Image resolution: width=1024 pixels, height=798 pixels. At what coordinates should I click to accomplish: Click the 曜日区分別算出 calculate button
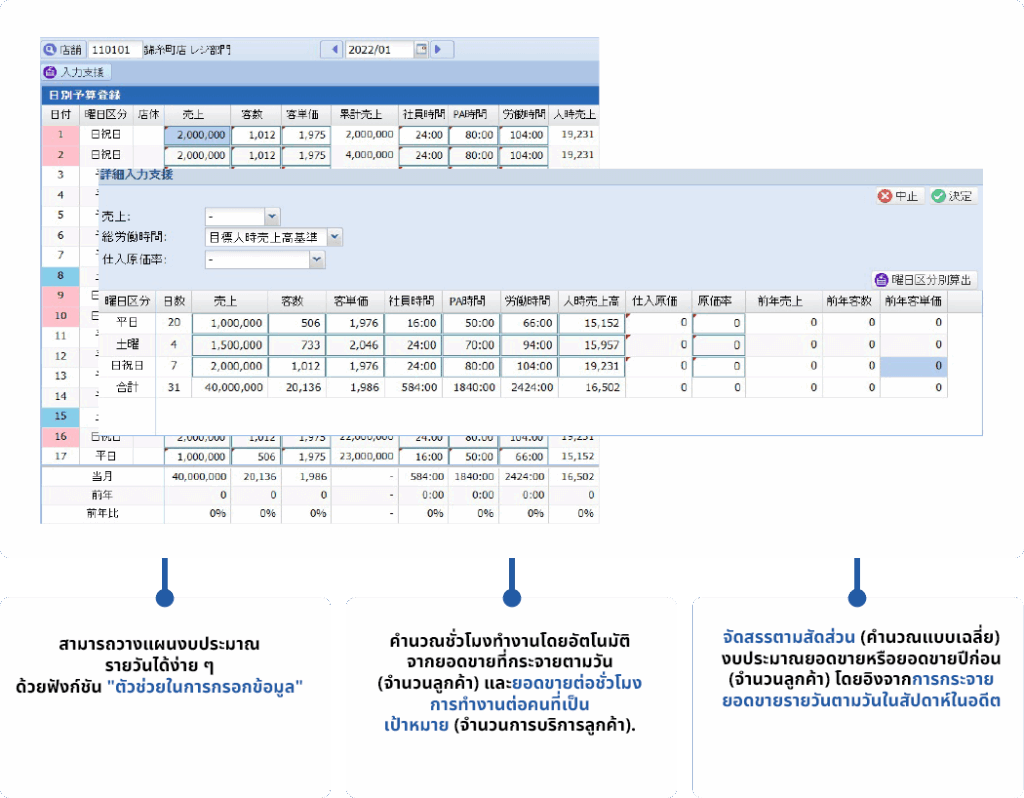[x=924, y=280]
